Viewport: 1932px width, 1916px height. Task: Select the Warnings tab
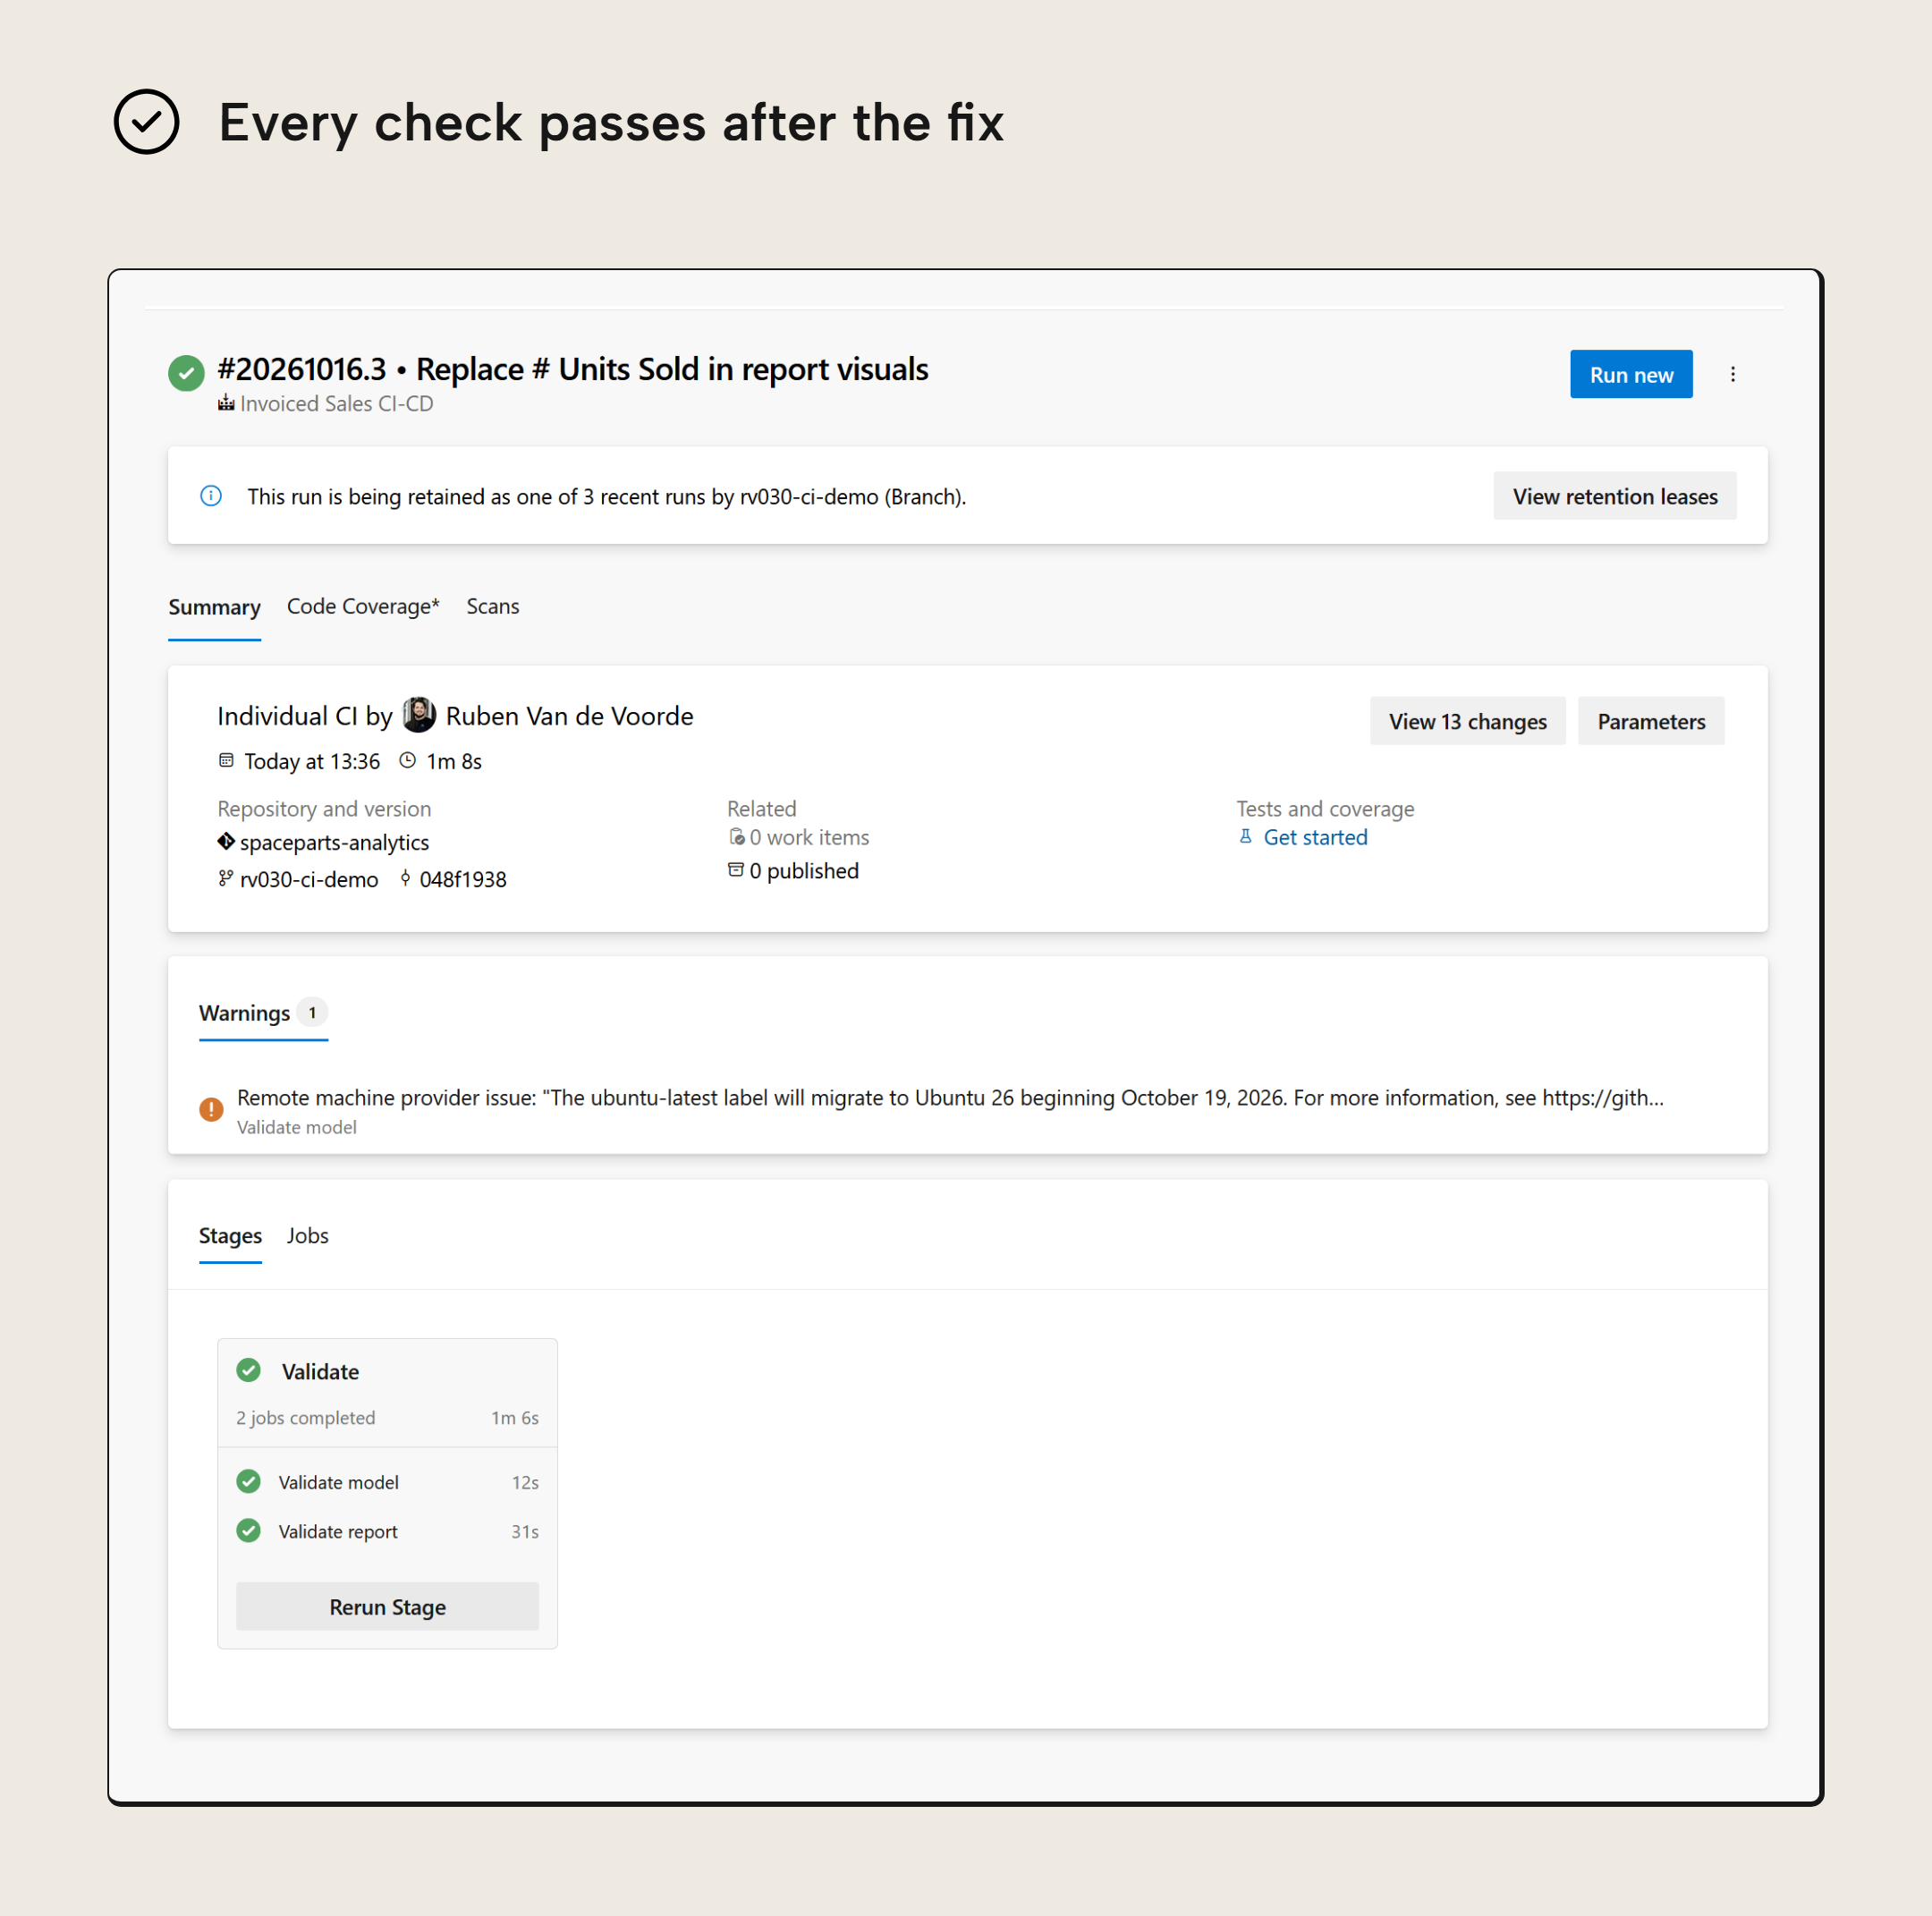coord(263,1013)
